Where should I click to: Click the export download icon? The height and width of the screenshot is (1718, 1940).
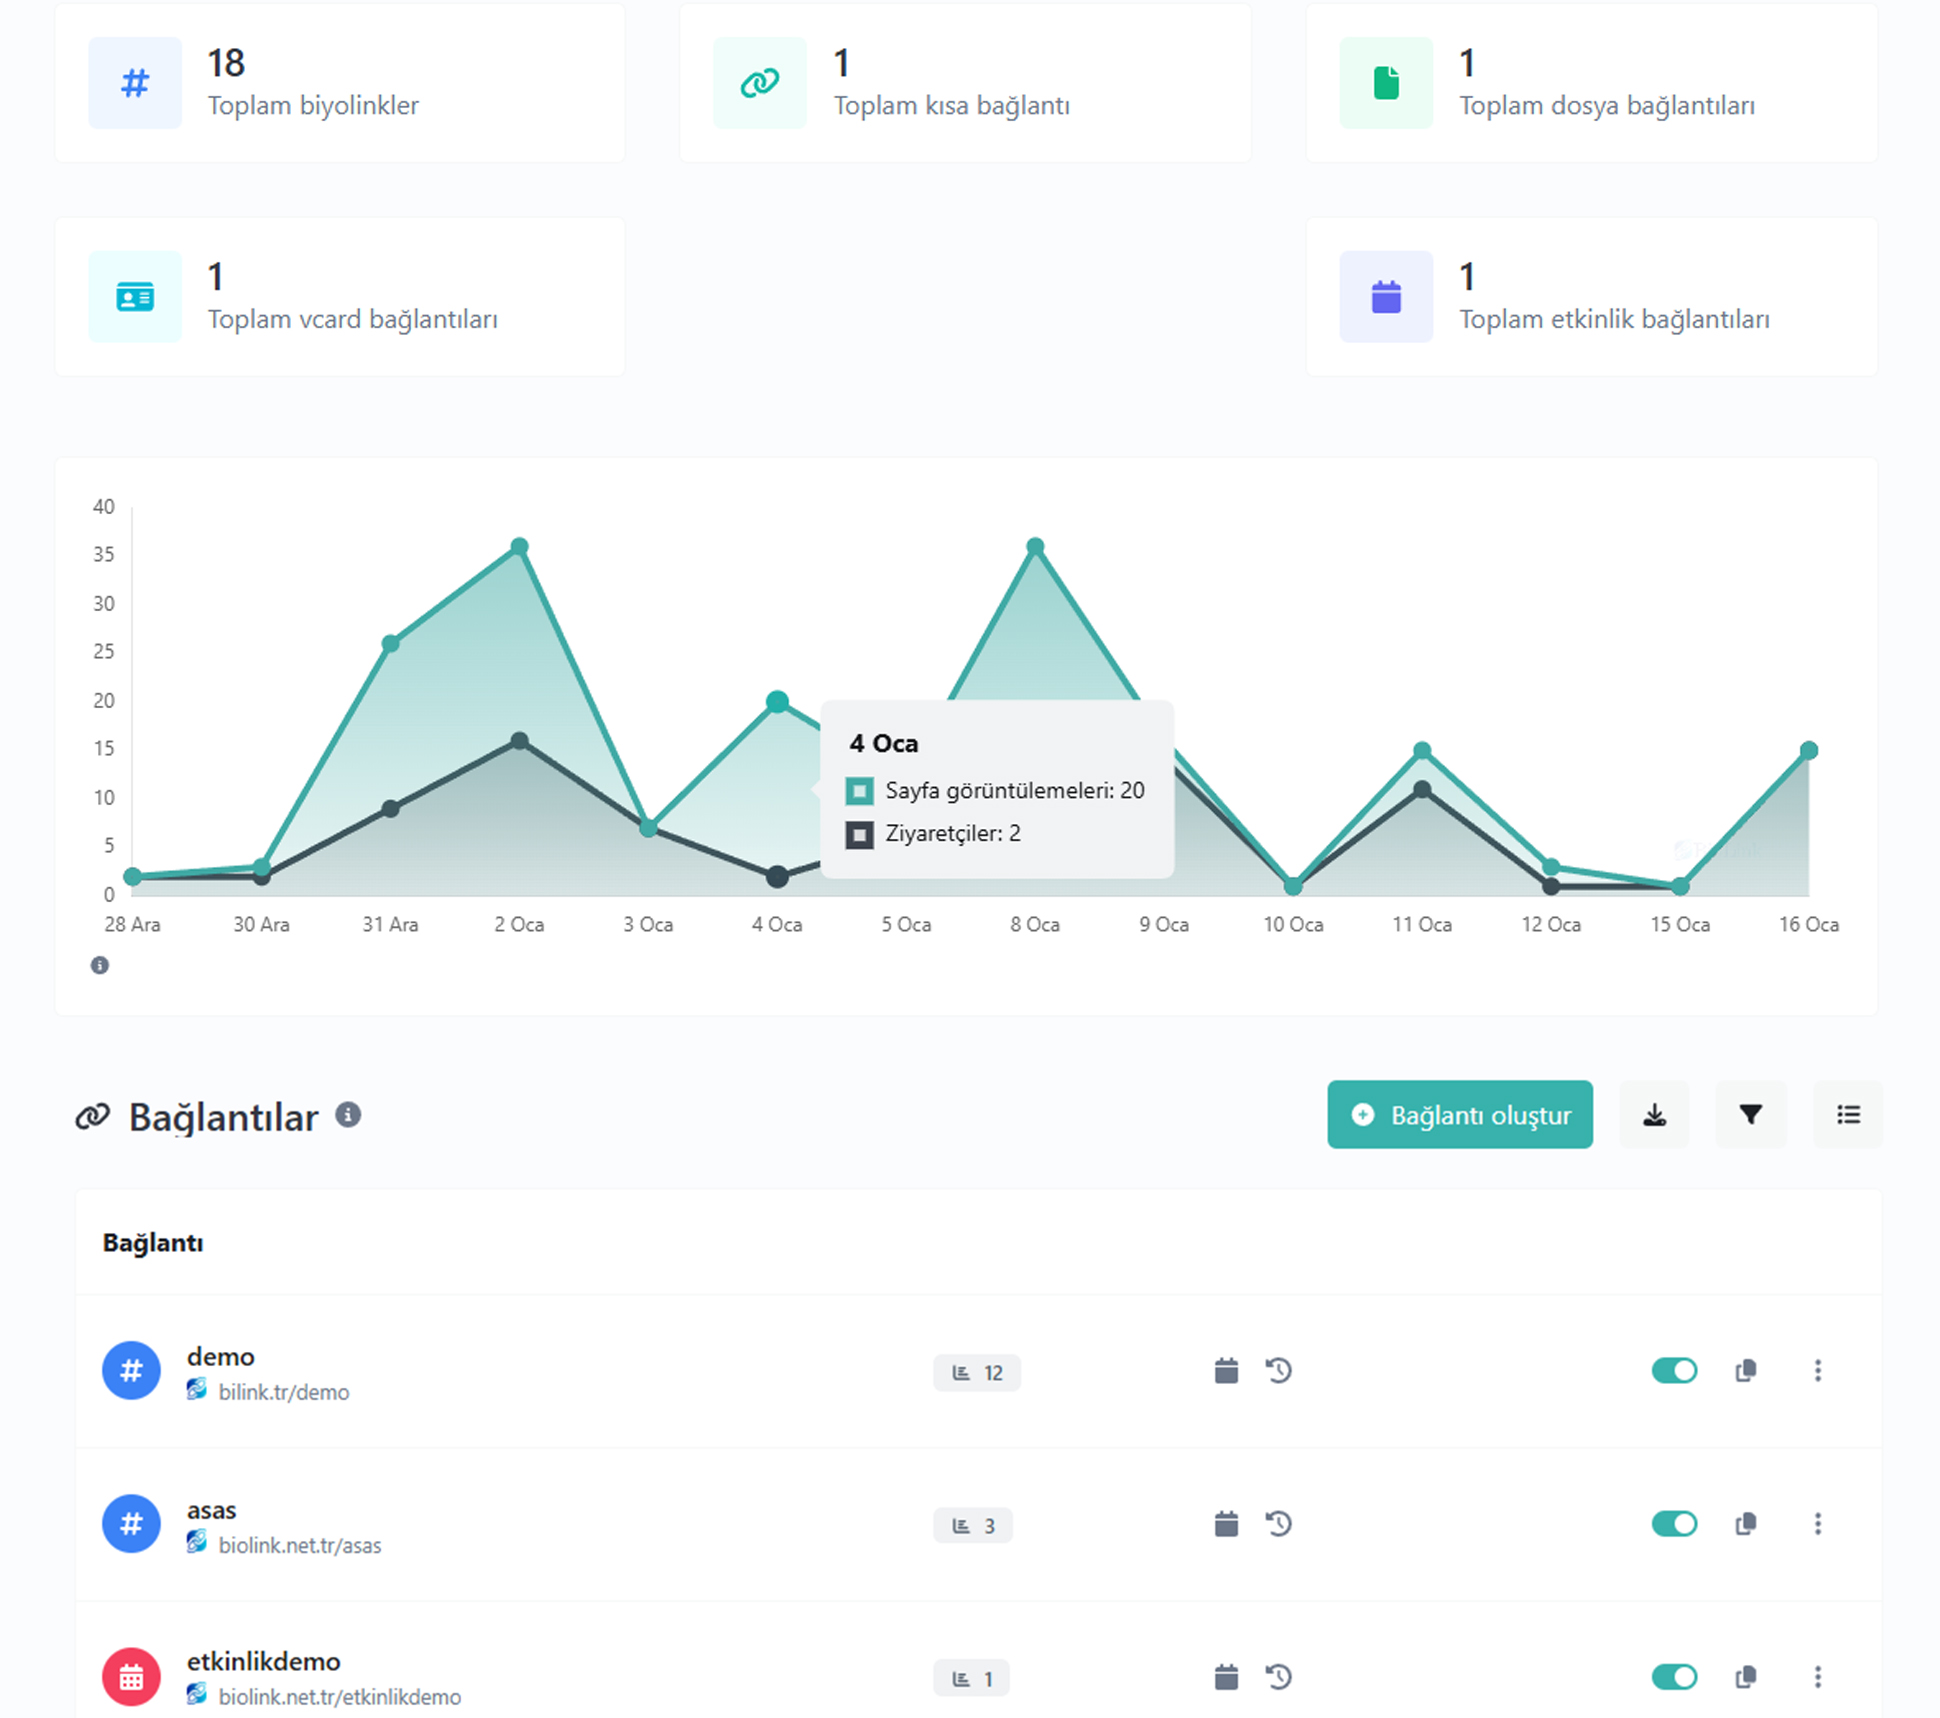pos(1654,1114)
